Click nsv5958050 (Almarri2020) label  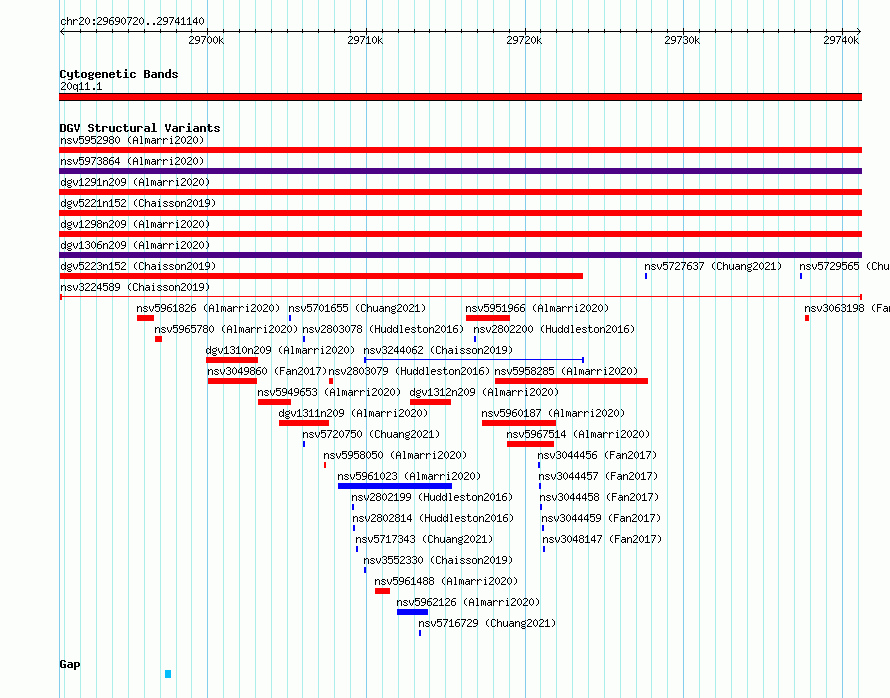click(x=395, y=455)
